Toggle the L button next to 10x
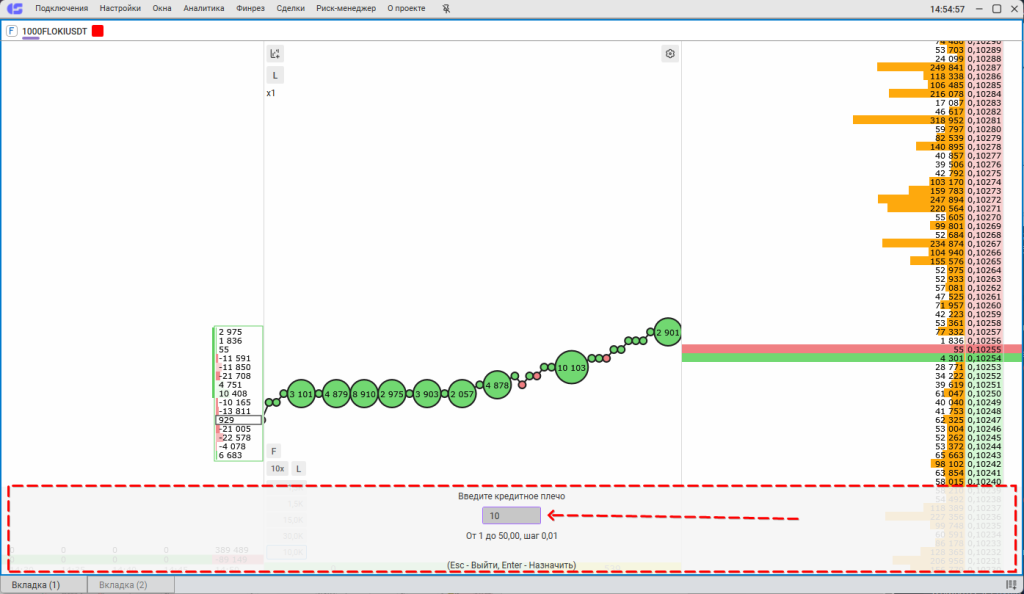Viewport: 1024px width, 594px height. click(299, 468)
